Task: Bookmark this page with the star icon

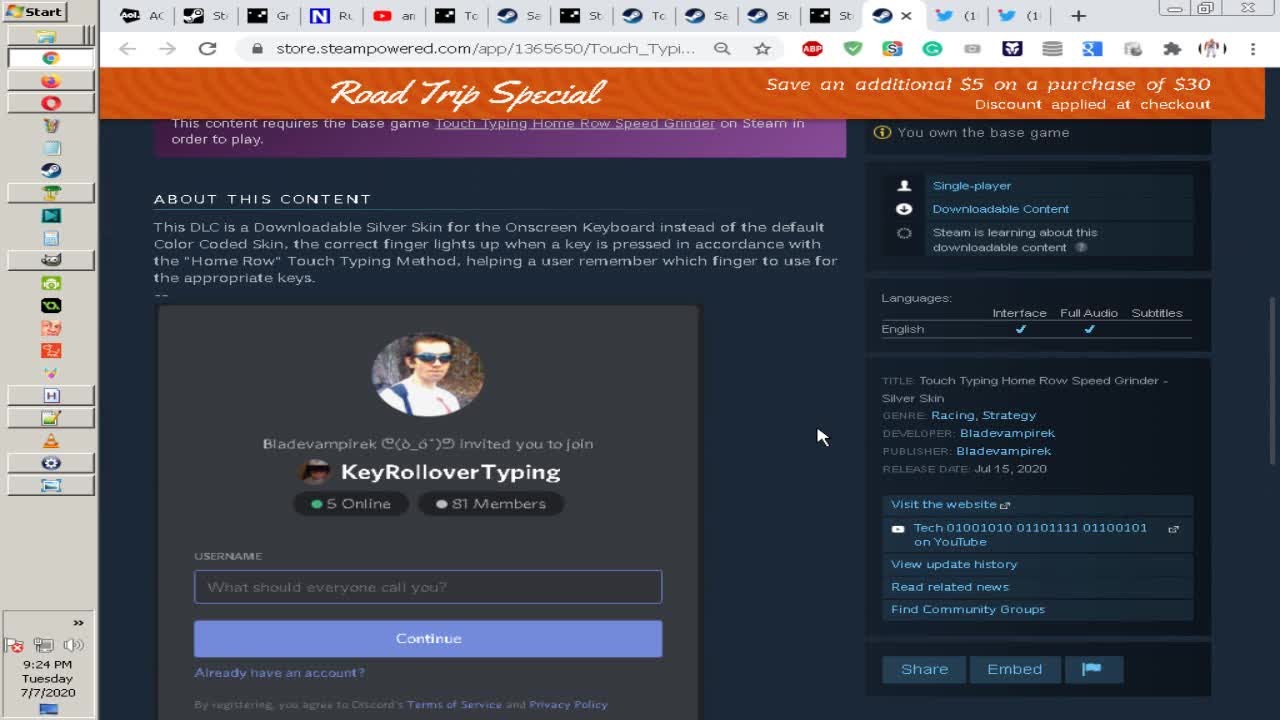Action: click(x=762, y=48)
